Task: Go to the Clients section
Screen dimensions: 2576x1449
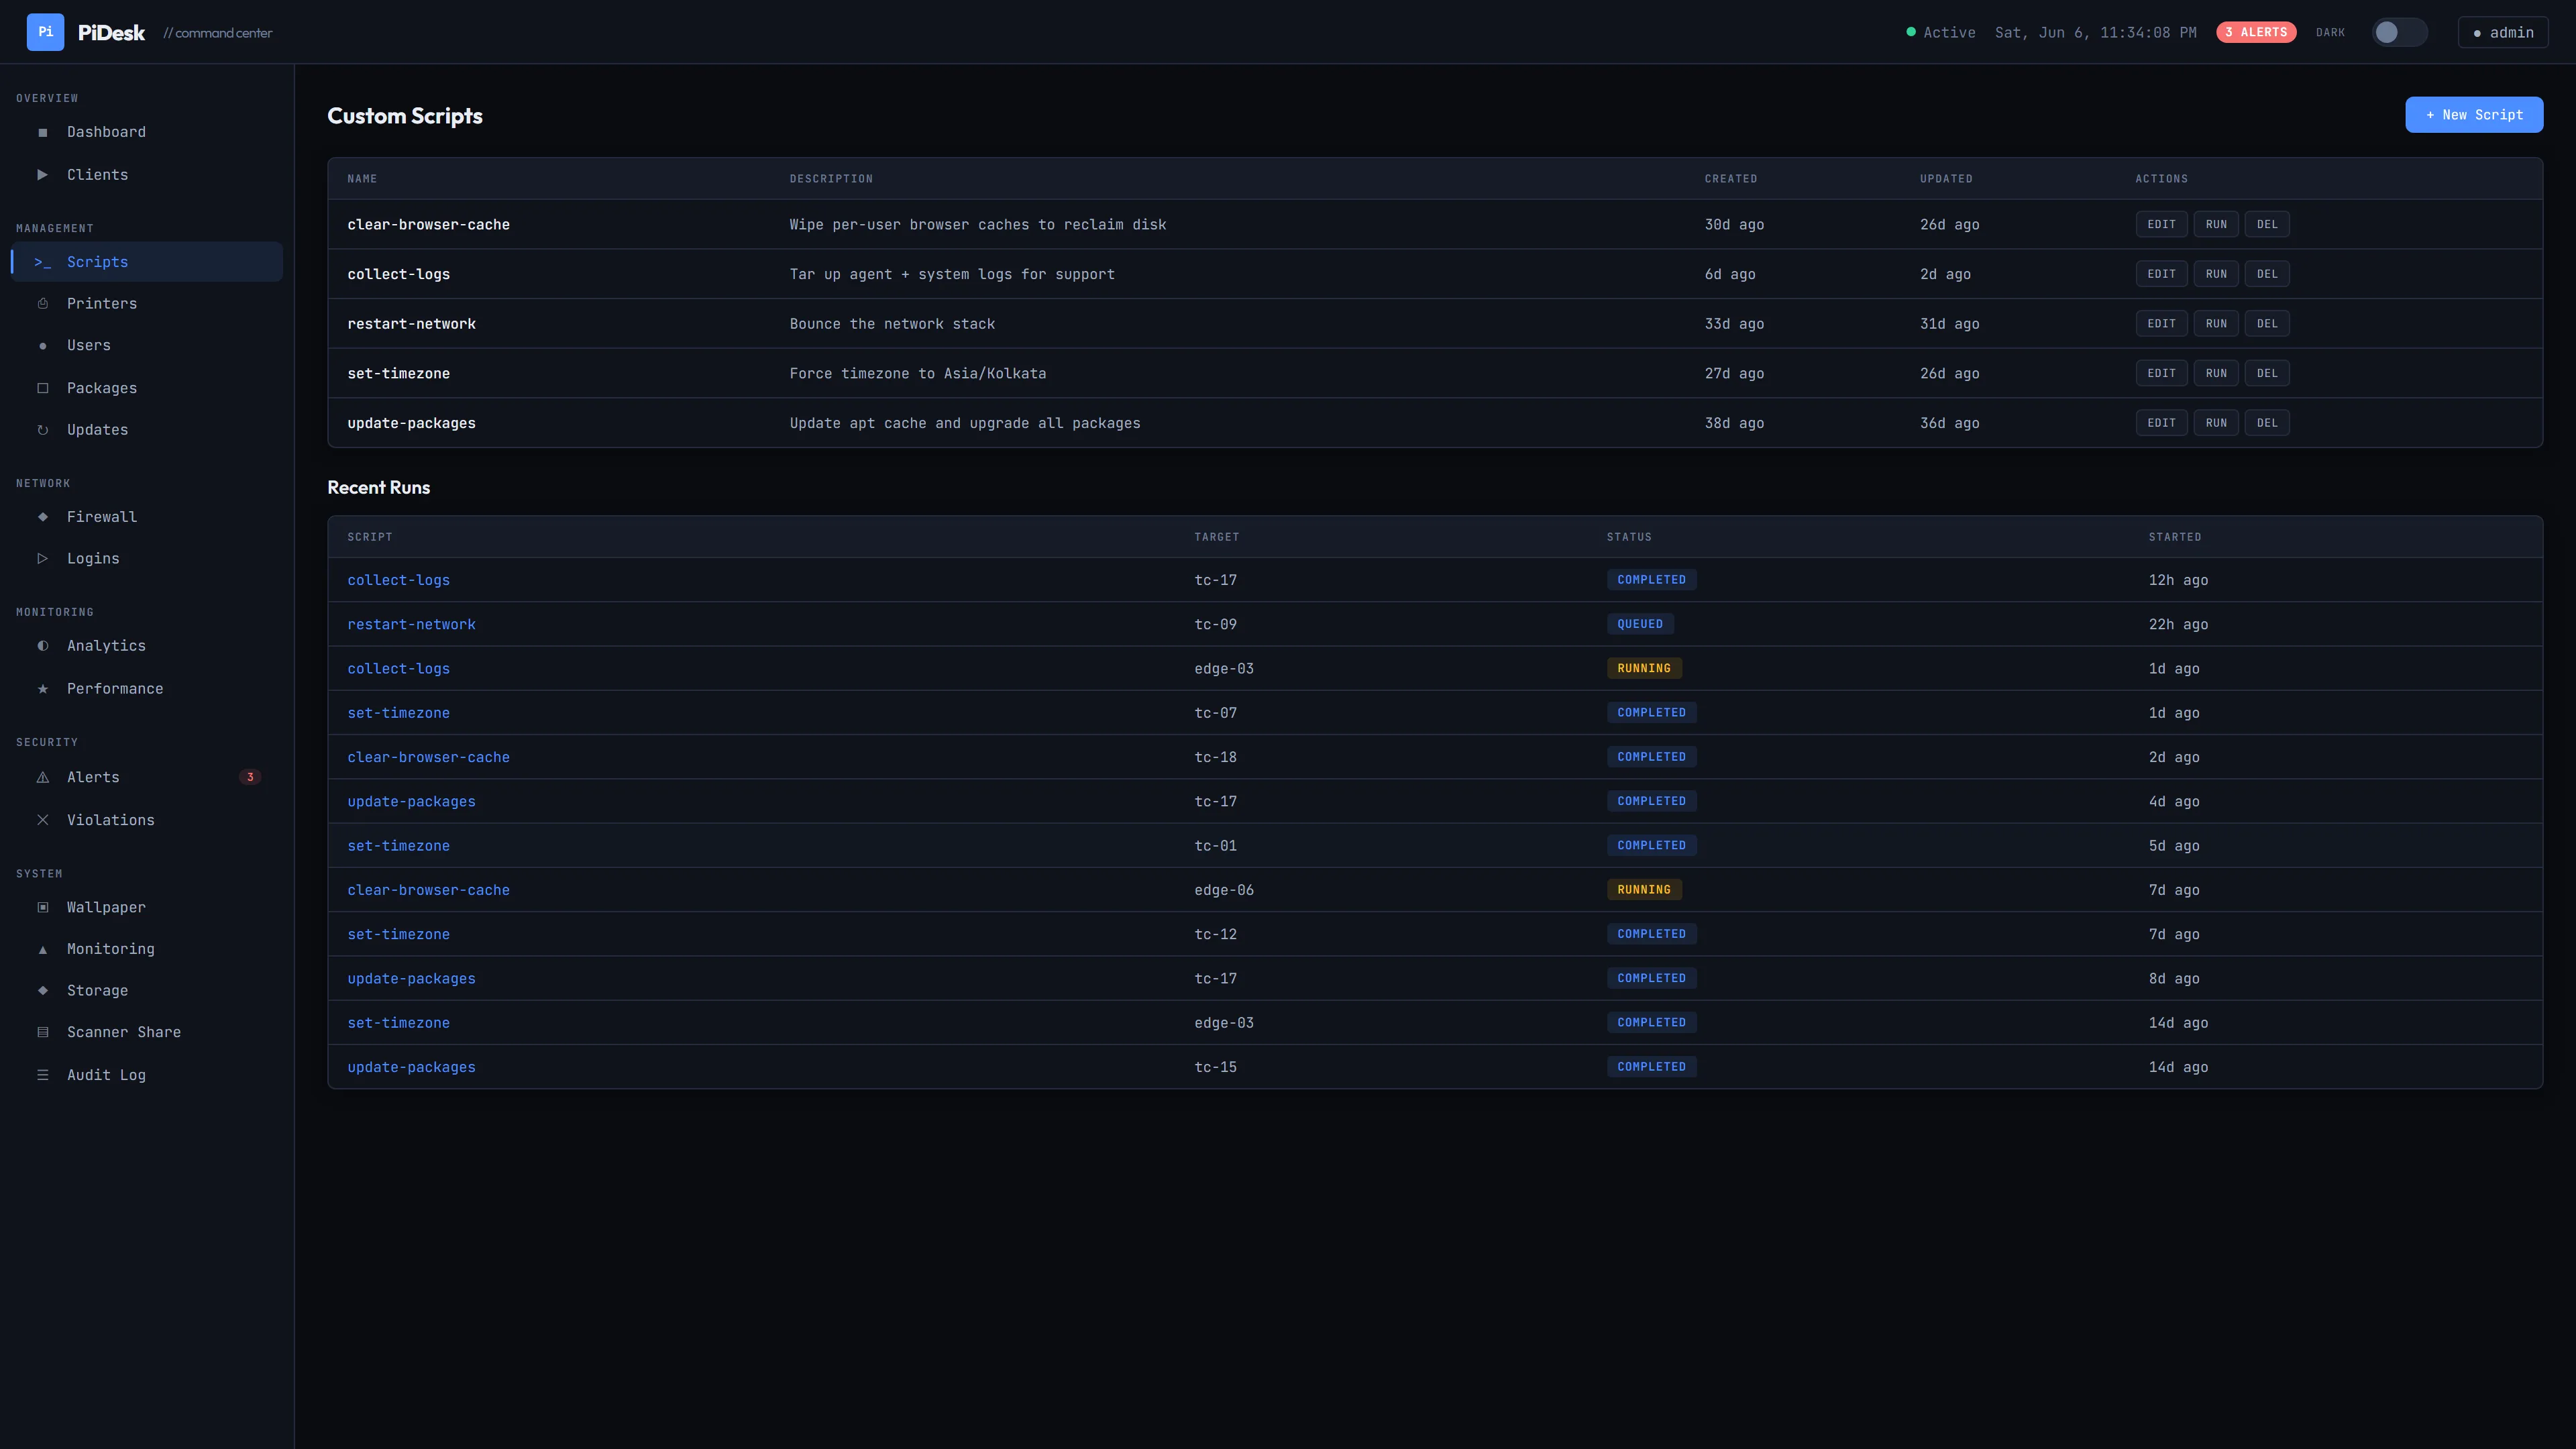Action: coord(147,174)
